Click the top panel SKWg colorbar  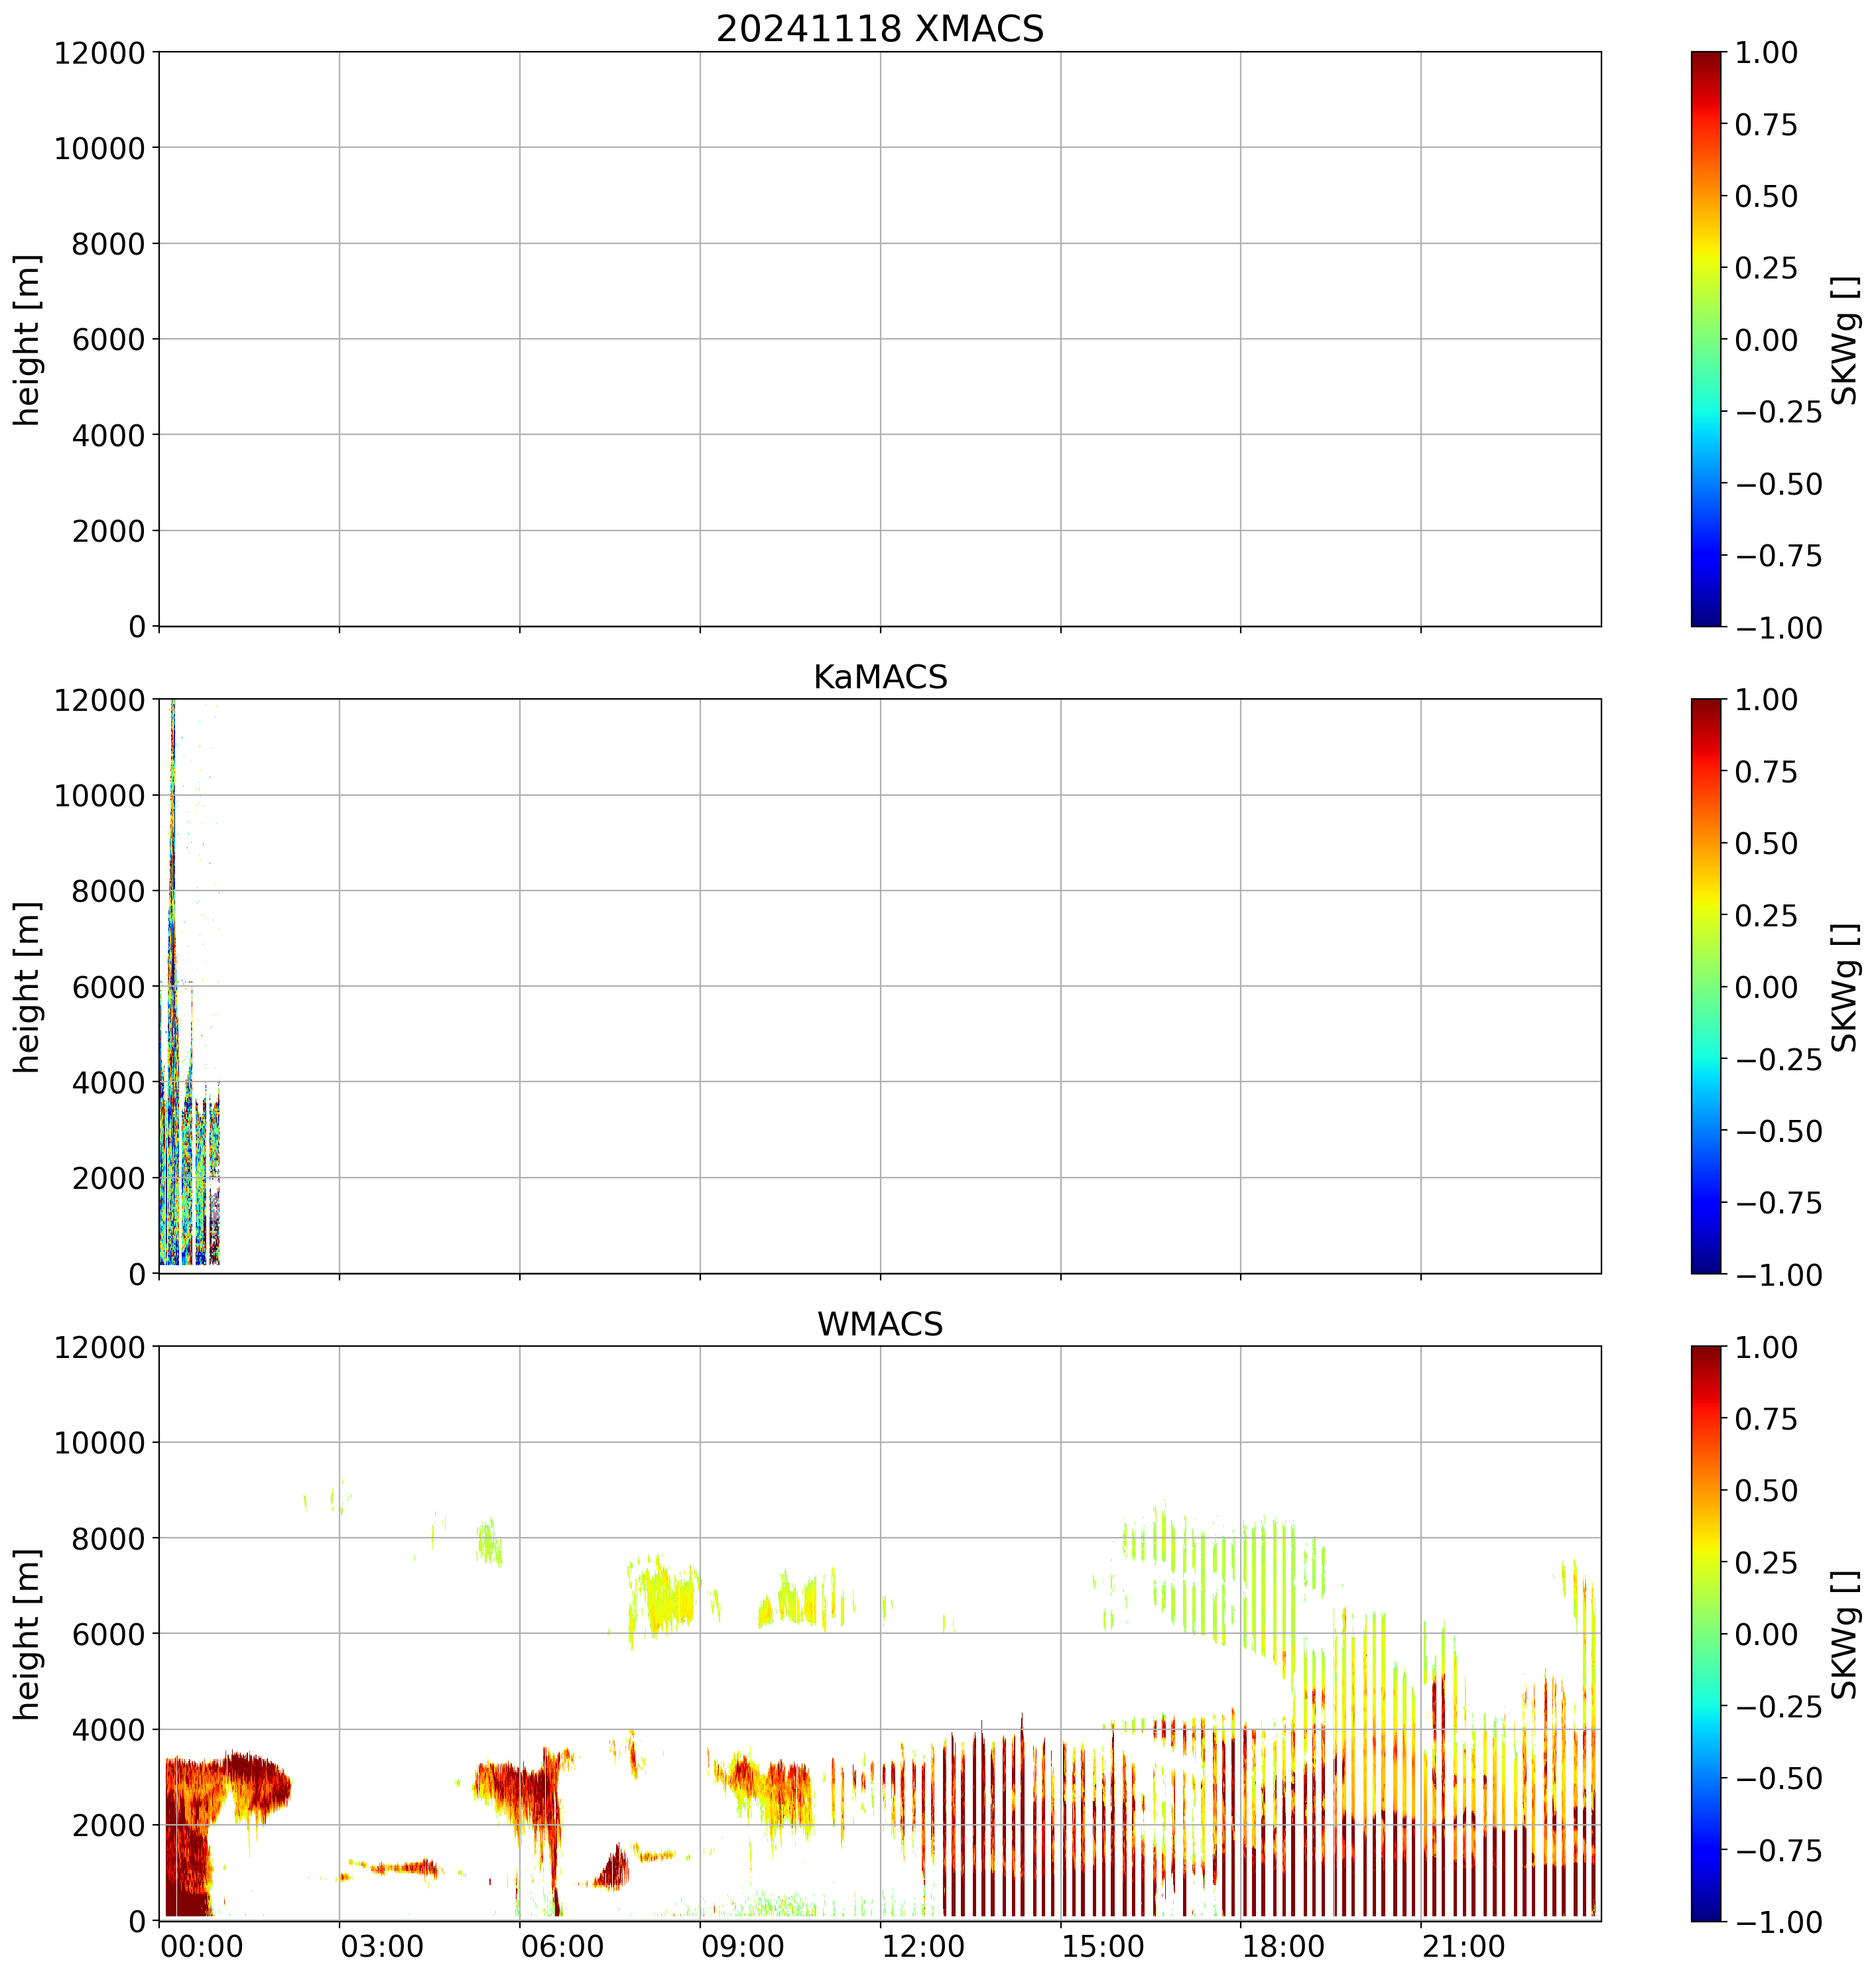1706,339
